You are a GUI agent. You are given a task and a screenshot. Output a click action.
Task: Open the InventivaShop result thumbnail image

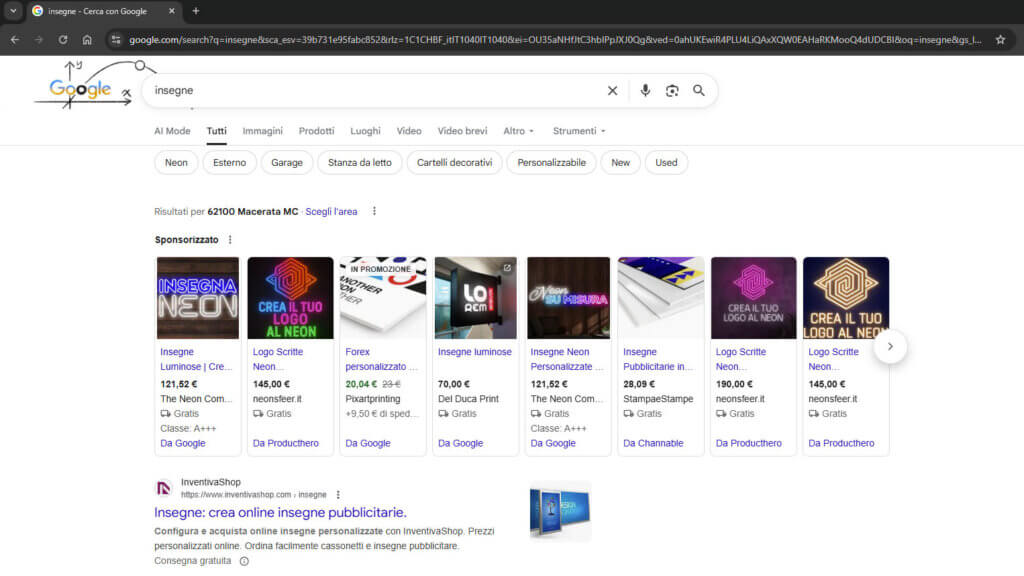tap(560, 512)
